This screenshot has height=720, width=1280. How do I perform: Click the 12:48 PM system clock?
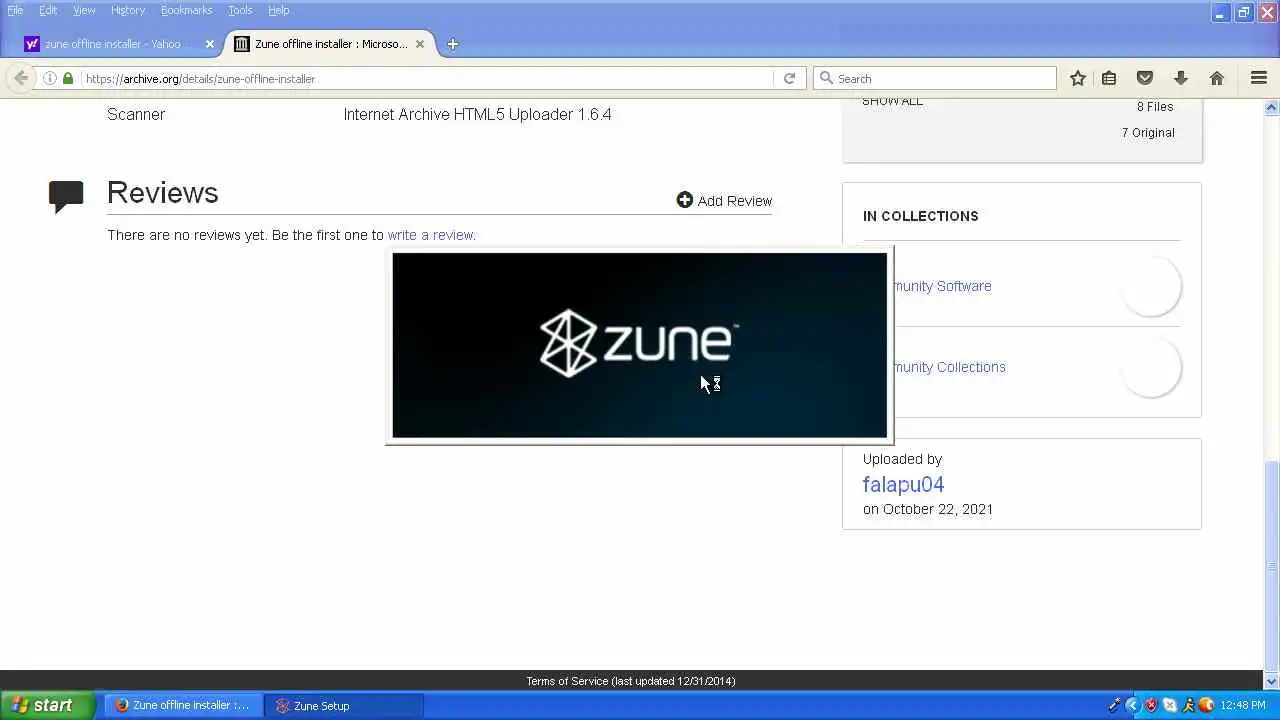click(1243, 705)
